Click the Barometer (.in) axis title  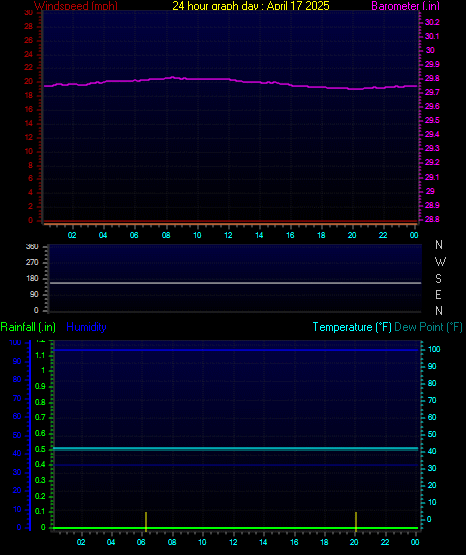point(405,6)
